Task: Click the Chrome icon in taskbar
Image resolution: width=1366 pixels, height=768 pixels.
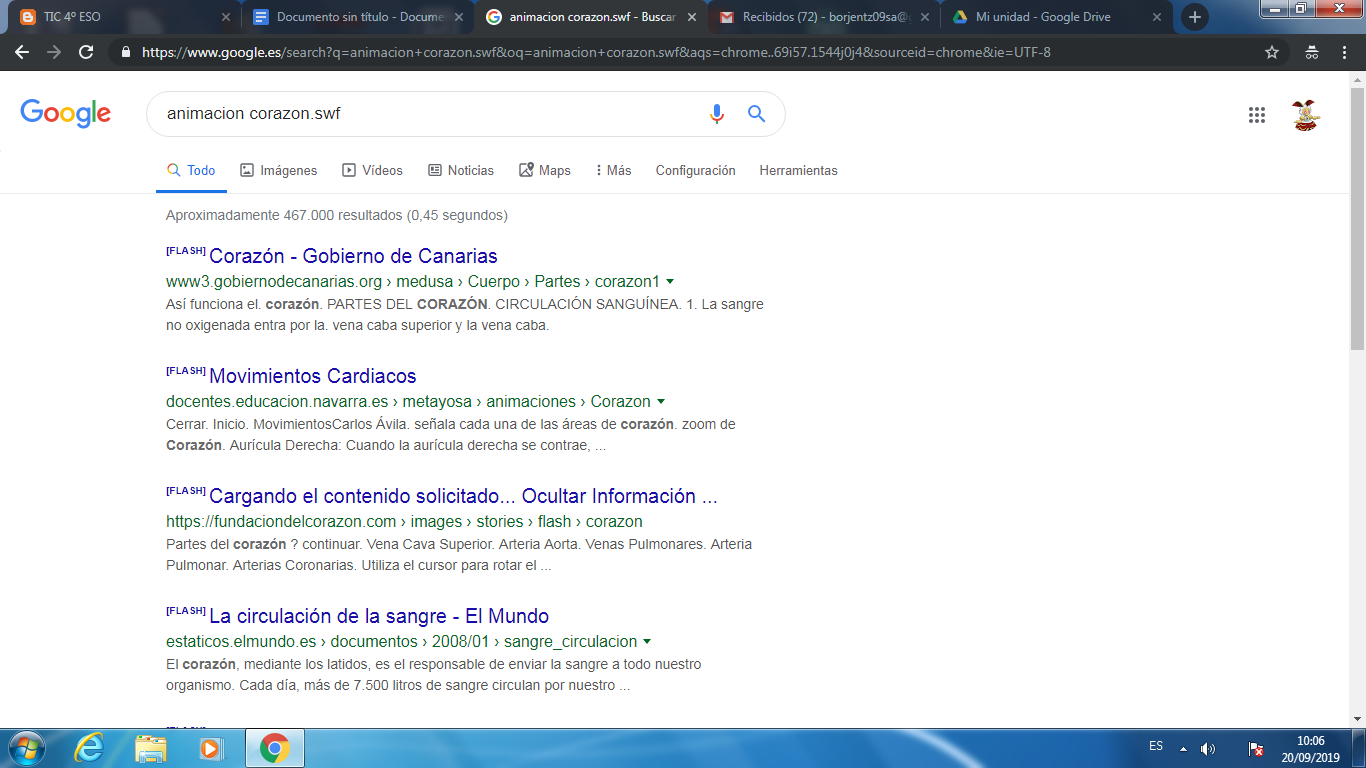Action: (274, 748)
